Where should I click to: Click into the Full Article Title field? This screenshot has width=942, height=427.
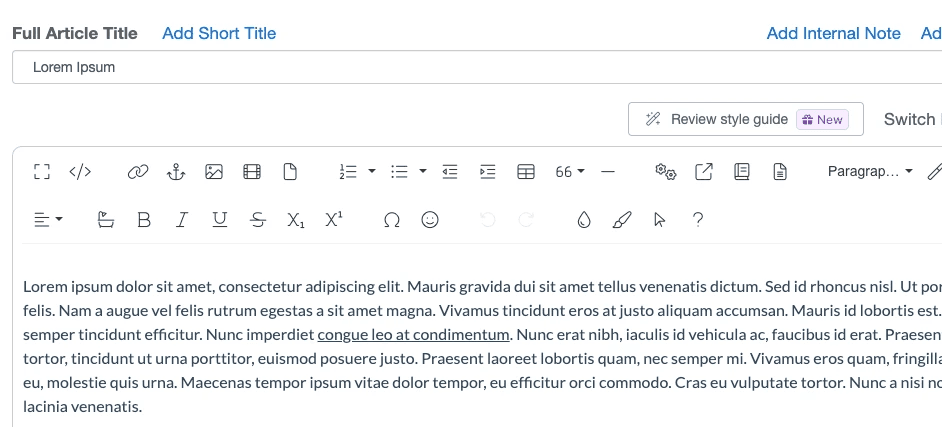(x=477, y=67)
